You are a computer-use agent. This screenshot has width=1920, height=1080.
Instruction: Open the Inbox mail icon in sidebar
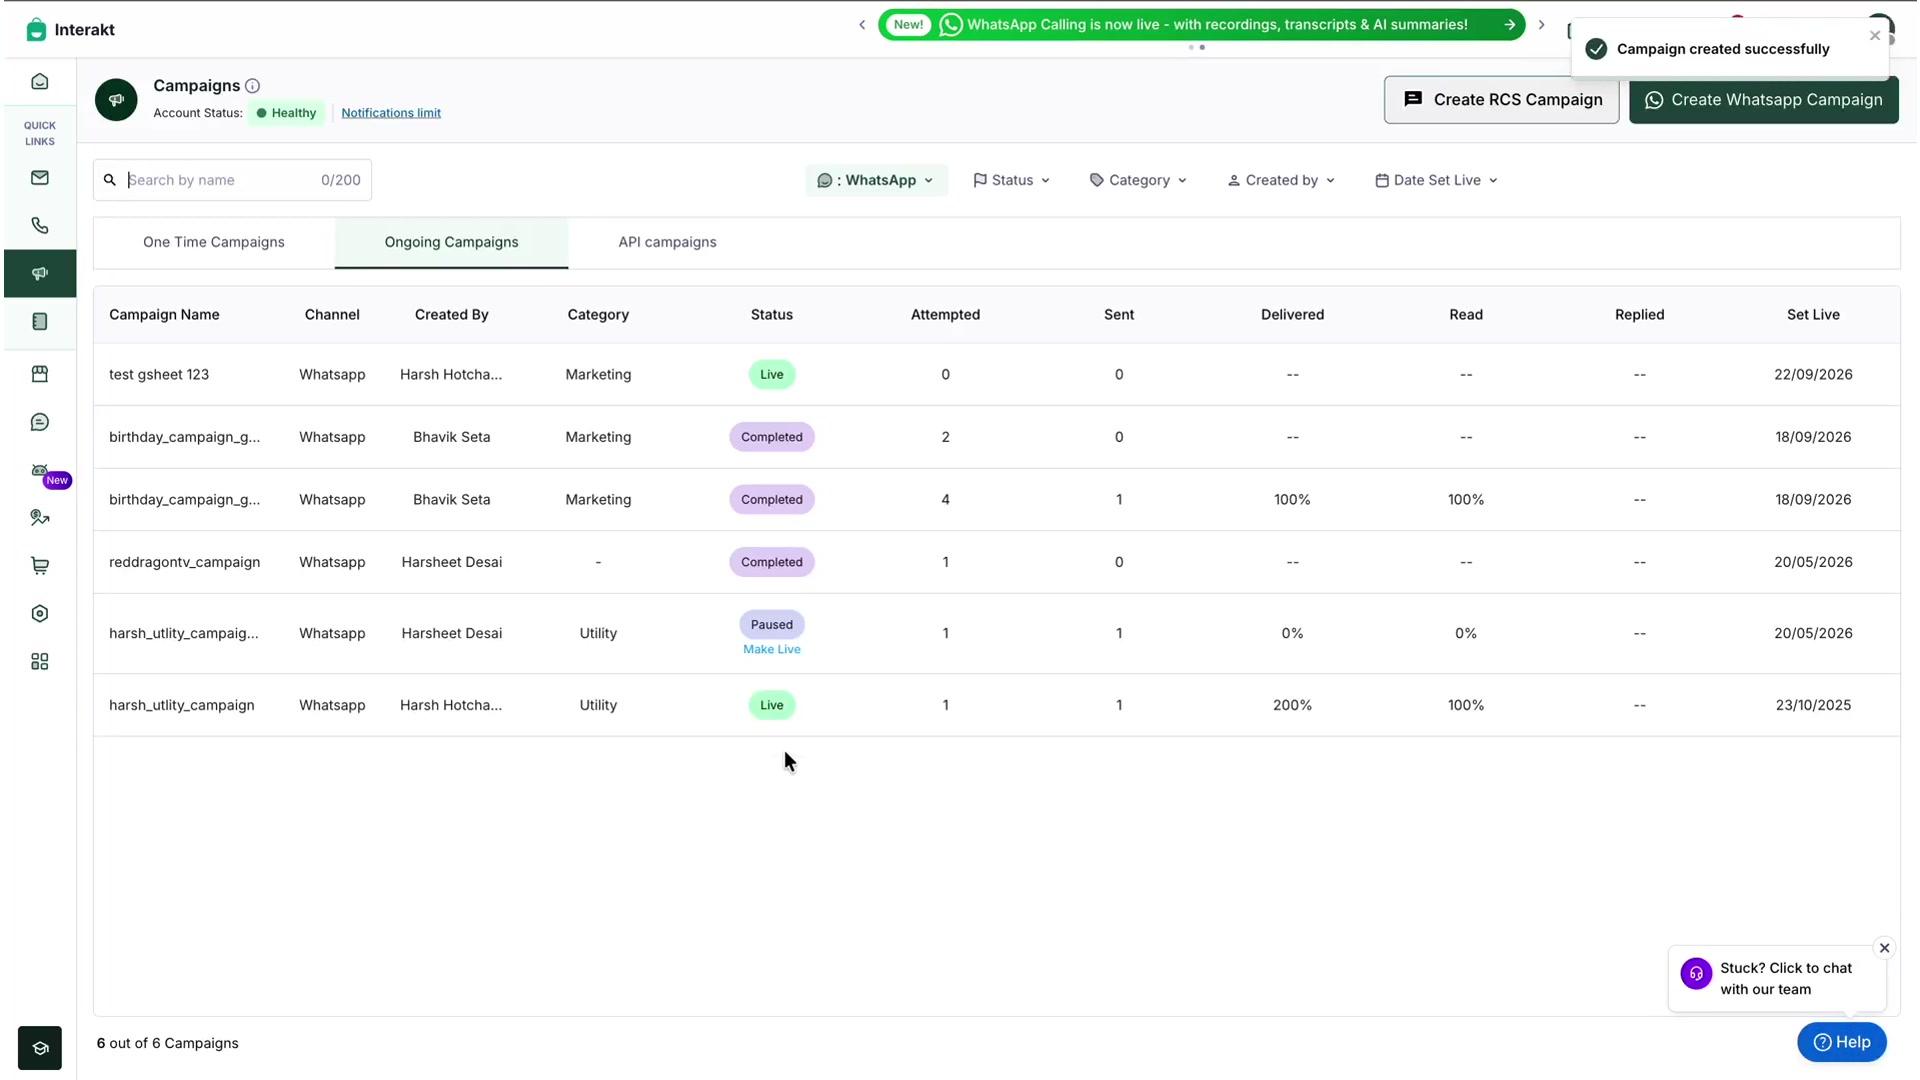click(x=40, y=178)
